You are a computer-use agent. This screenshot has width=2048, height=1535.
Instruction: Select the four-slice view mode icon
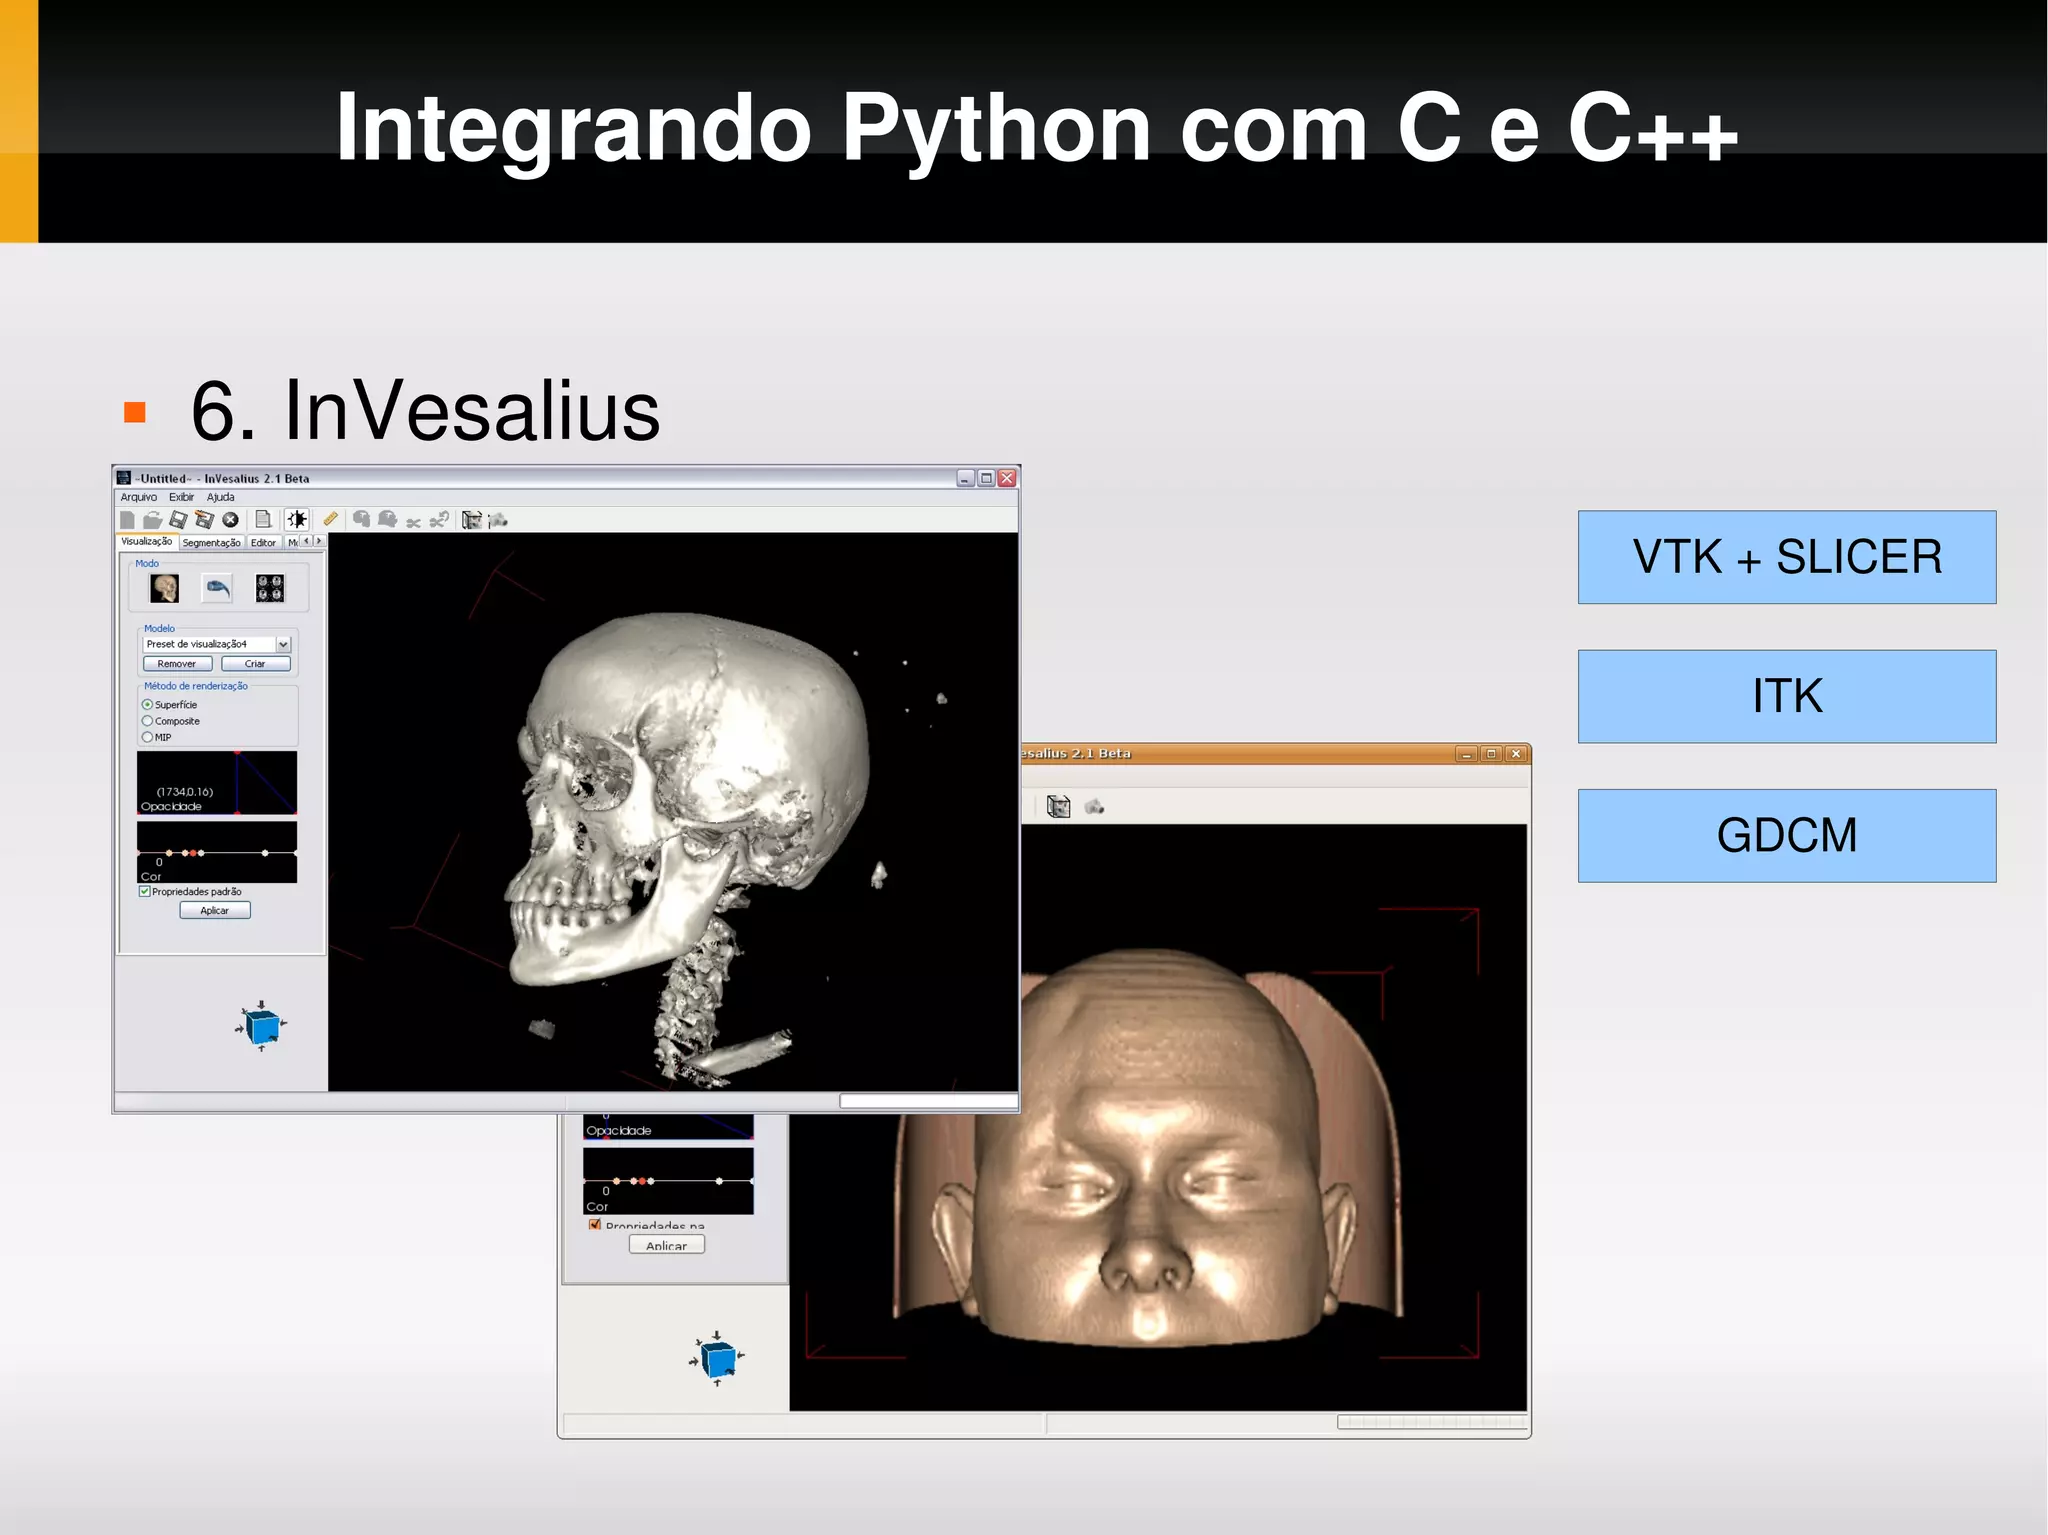[270, 588]
